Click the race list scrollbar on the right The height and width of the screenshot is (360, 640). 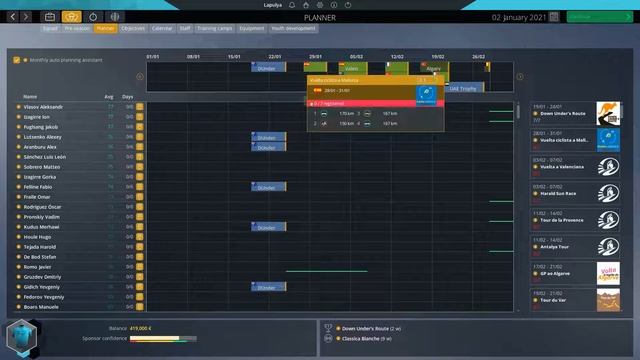(x=622, y=110)
